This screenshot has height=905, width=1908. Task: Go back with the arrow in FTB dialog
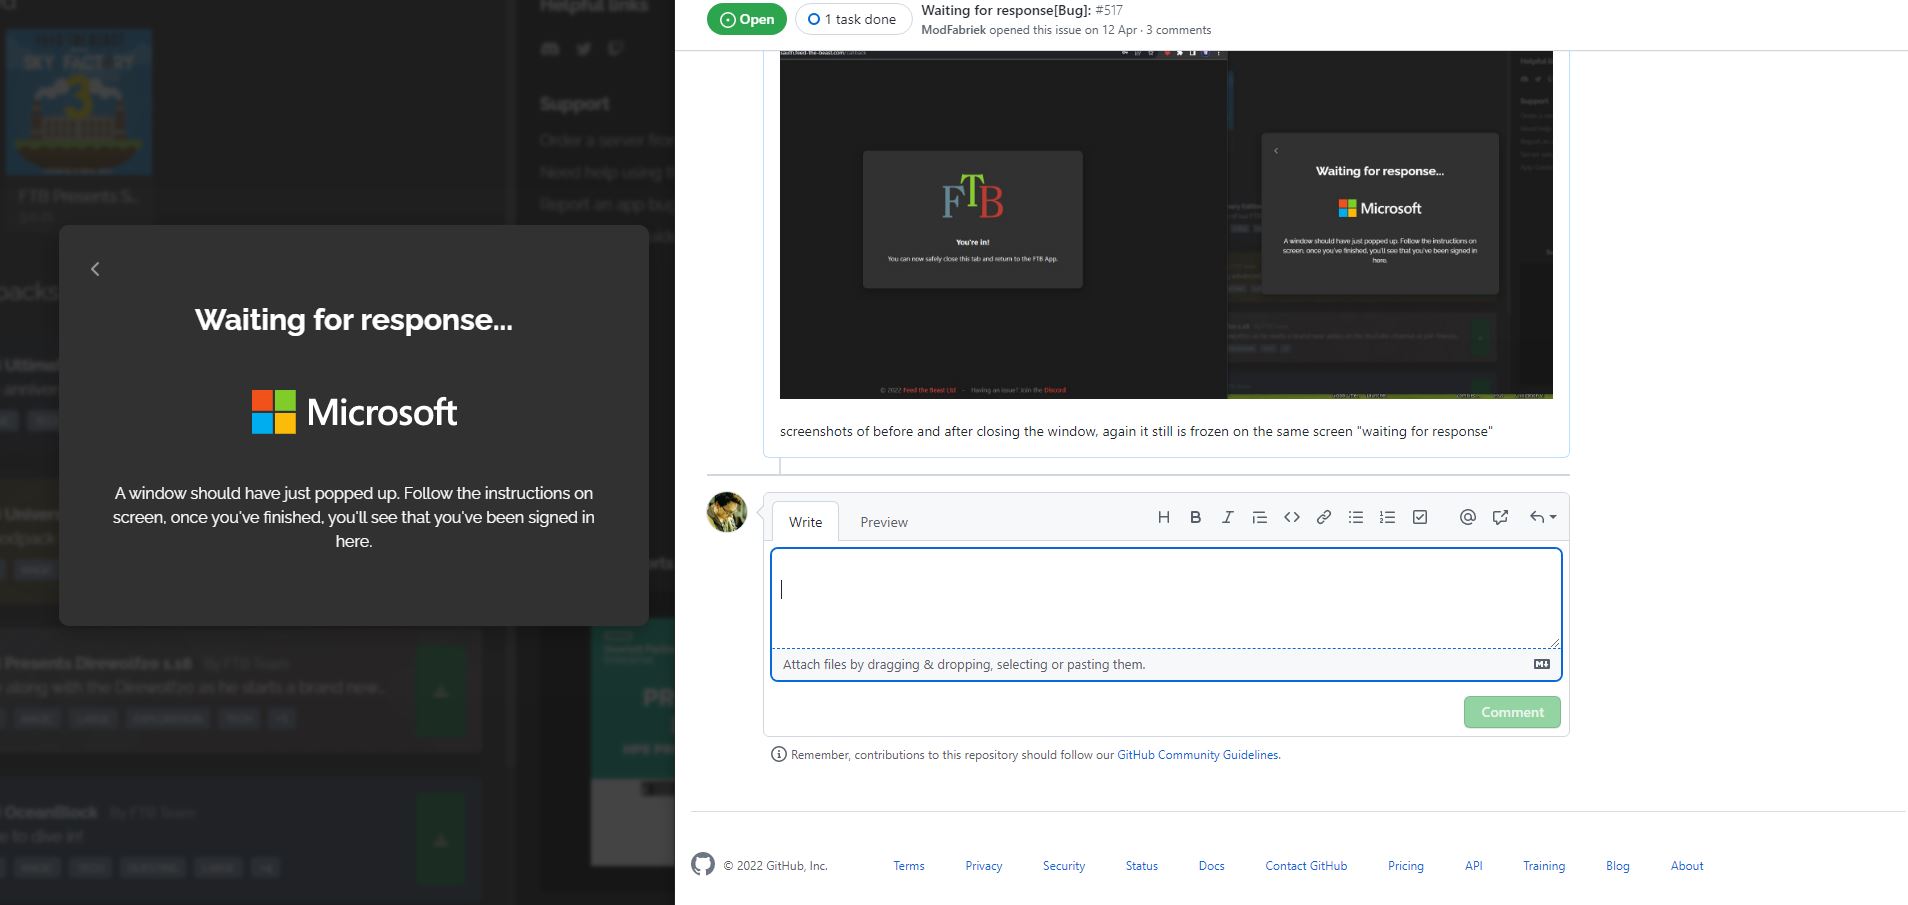click(95, 269)
